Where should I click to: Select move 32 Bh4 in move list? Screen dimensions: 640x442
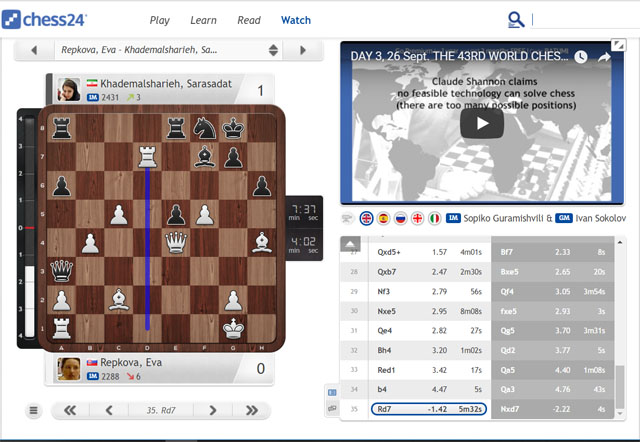pyautogui.click(x=429, y=350)
